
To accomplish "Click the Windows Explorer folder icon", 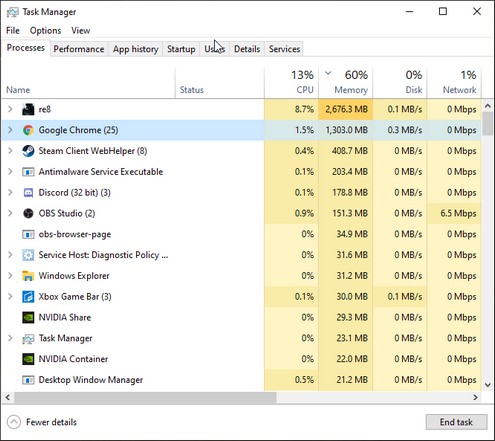I will (x=28, y=276).
